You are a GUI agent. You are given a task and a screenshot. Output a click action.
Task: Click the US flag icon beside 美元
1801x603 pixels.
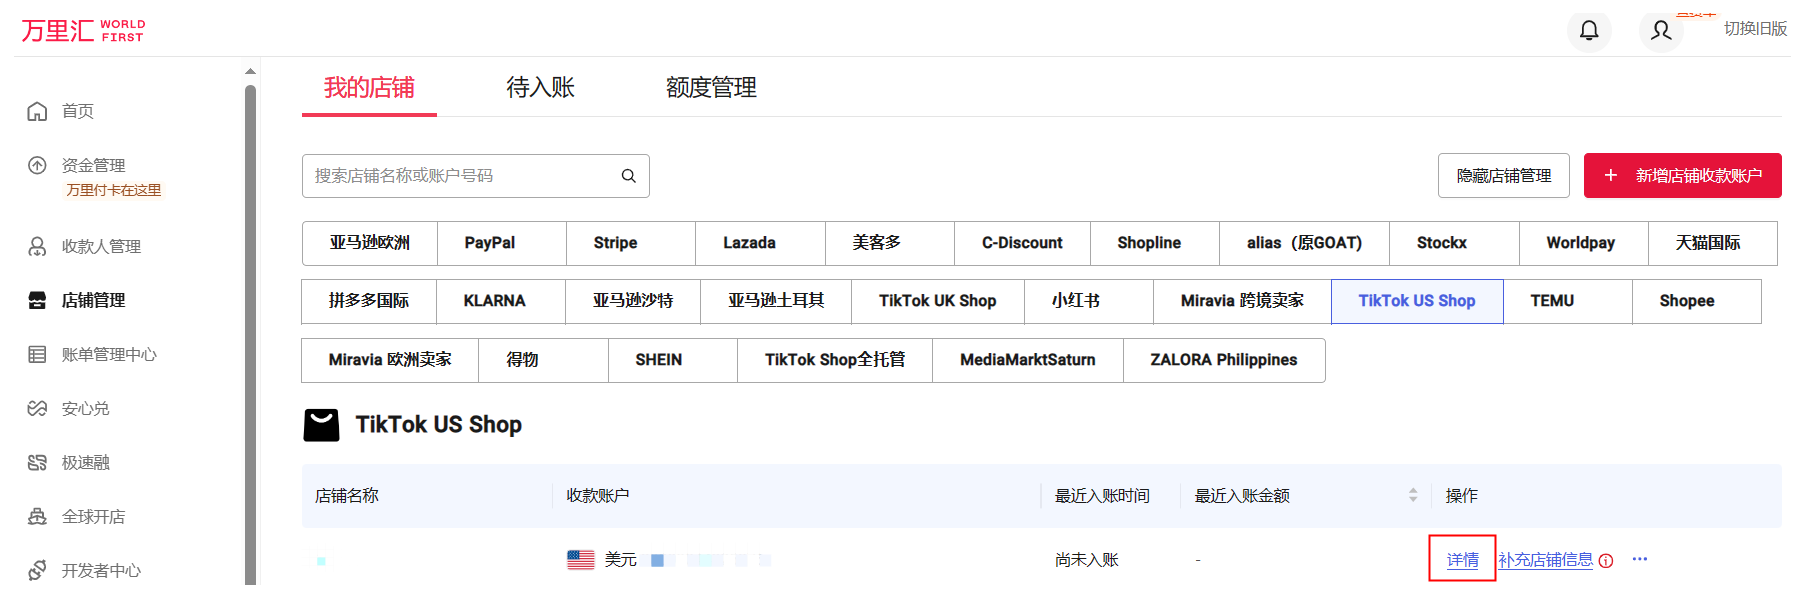tap(581, 560)
